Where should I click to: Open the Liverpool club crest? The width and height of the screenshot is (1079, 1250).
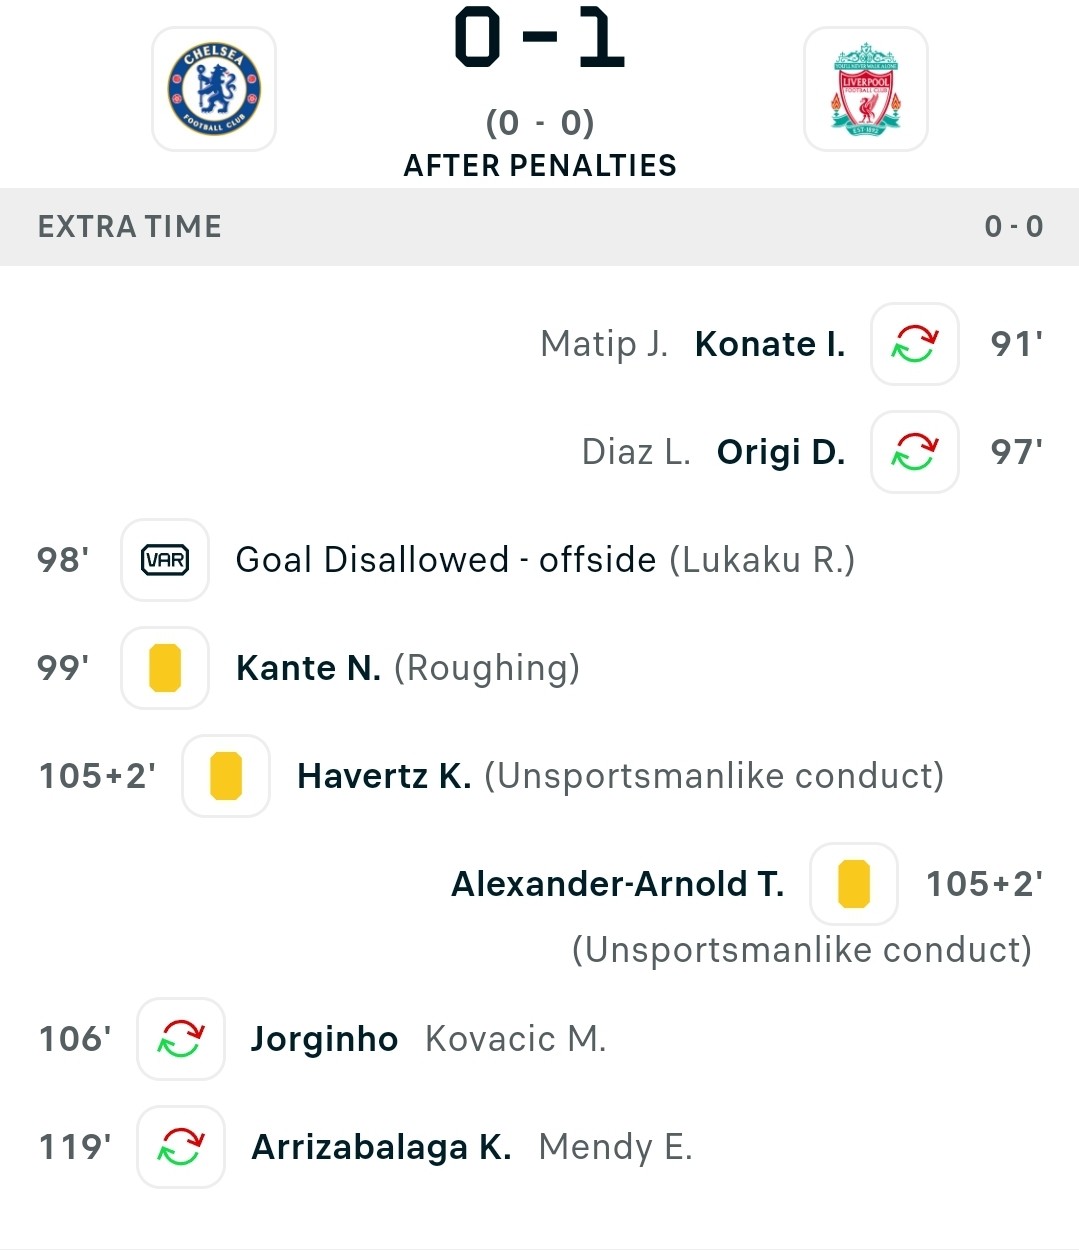866,89
